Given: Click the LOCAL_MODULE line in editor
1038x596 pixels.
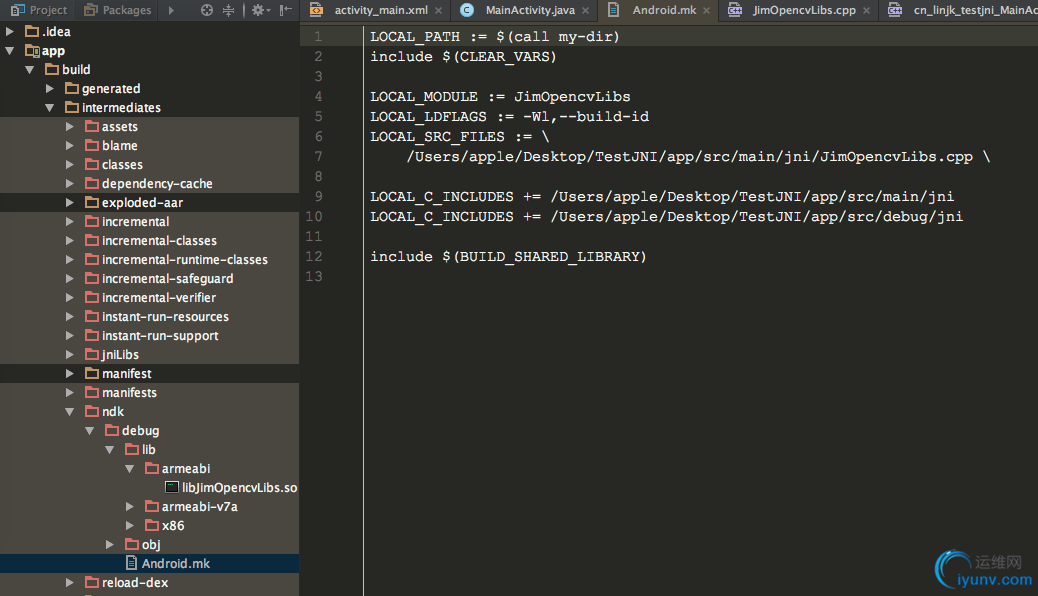Looking at the screenshot, I should [500, 97].
